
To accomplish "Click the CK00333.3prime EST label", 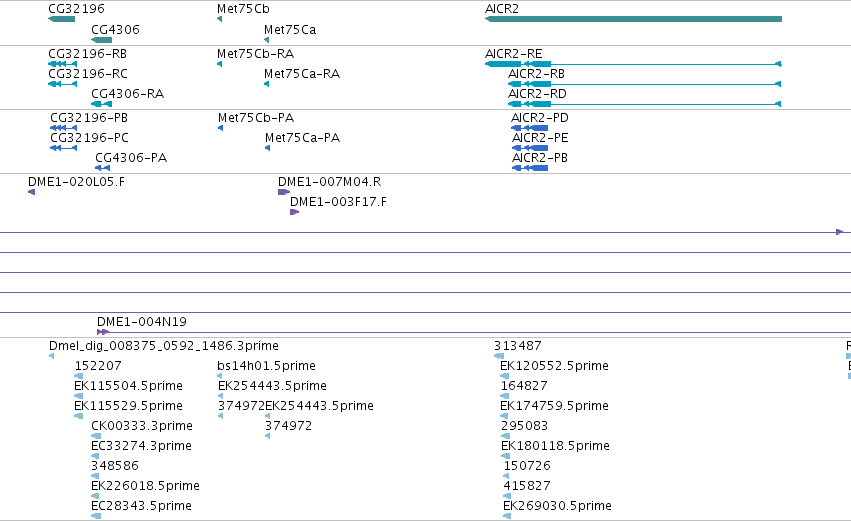I will click(x=142, y=426).
